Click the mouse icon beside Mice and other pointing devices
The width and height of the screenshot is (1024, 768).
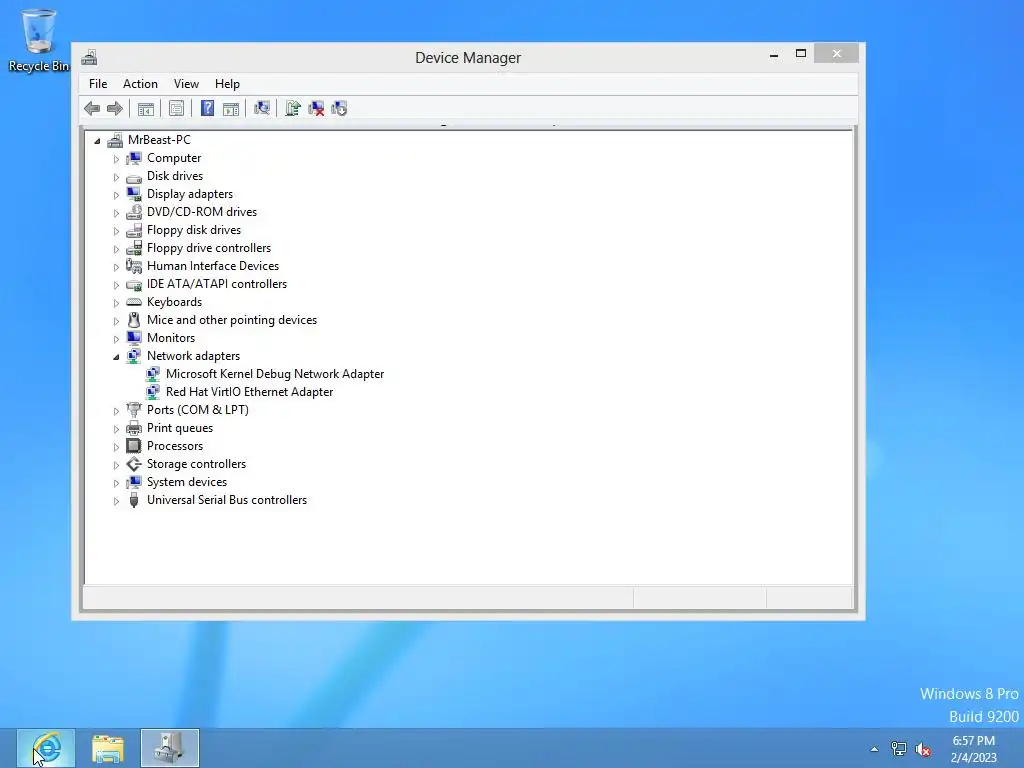(134, 320)
